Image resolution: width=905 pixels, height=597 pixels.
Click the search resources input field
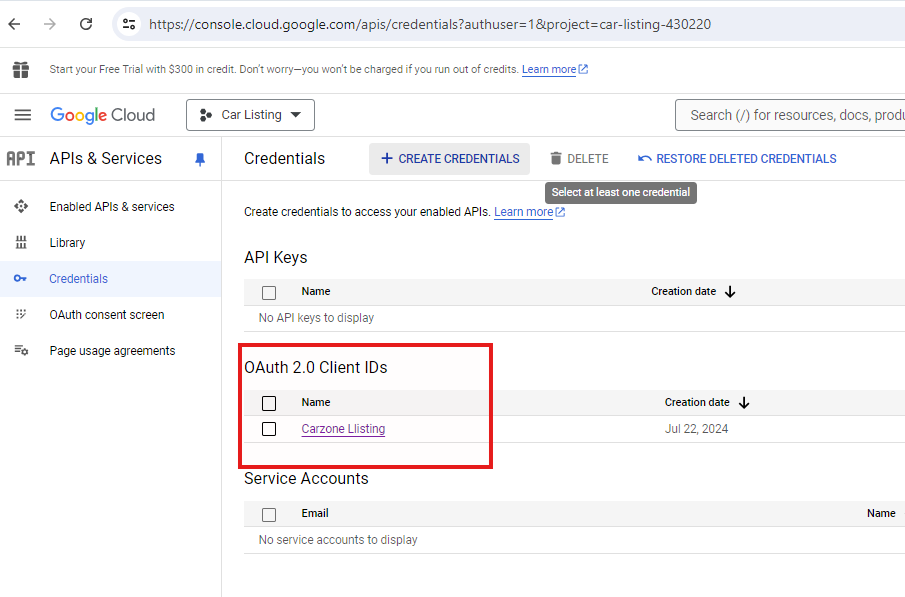pos(790,115)
